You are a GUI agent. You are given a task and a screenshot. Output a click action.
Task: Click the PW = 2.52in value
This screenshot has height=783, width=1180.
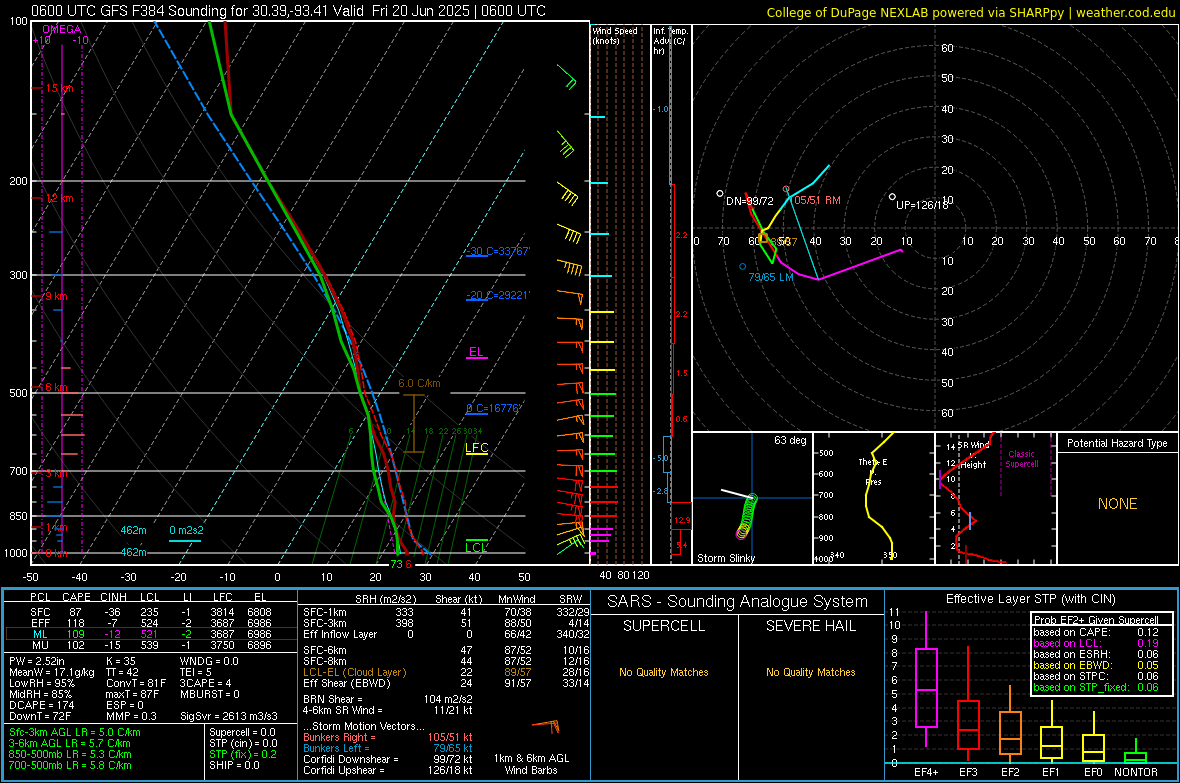37,661
